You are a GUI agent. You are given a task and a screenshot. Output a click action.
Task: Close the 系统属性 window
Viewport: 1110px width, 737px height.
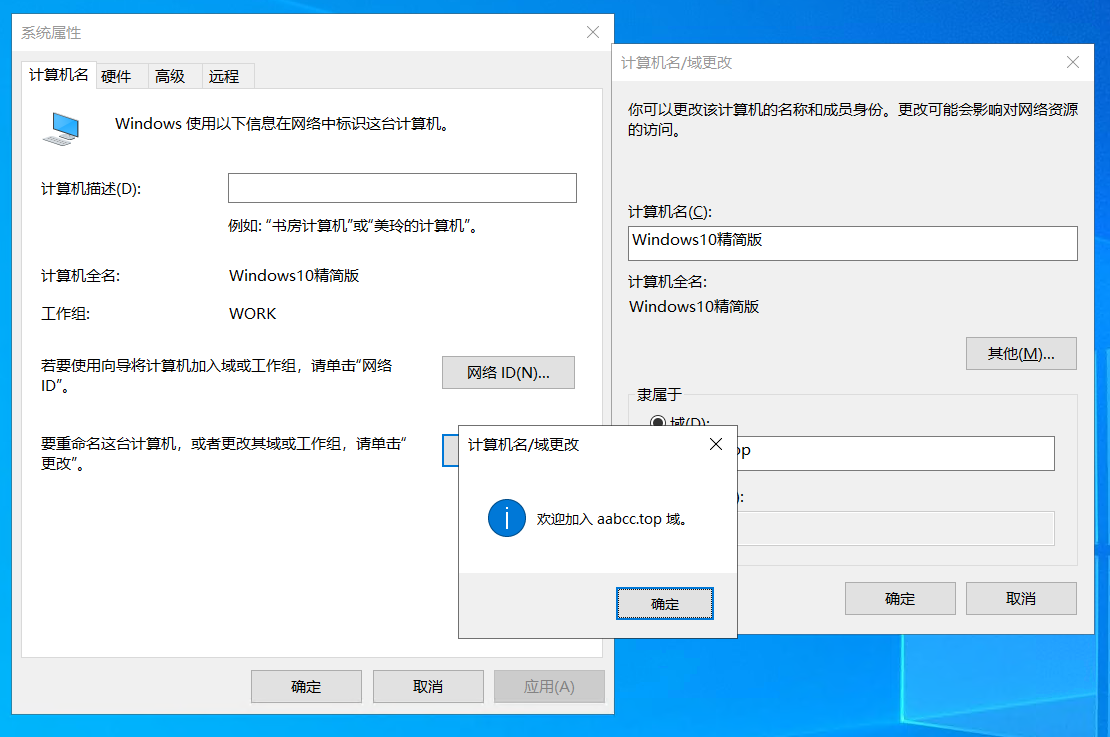click(593, 32)
